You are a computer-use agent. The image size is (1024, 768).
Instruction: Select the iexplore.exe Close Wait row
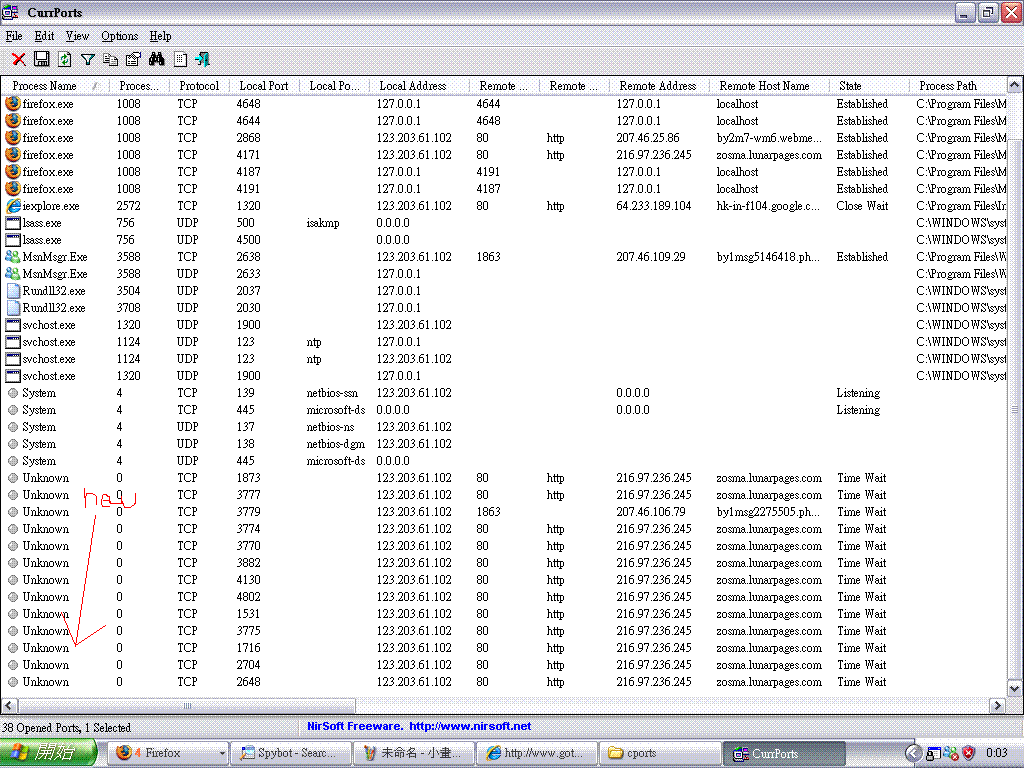pyautogui.click(x=504, y=206)
